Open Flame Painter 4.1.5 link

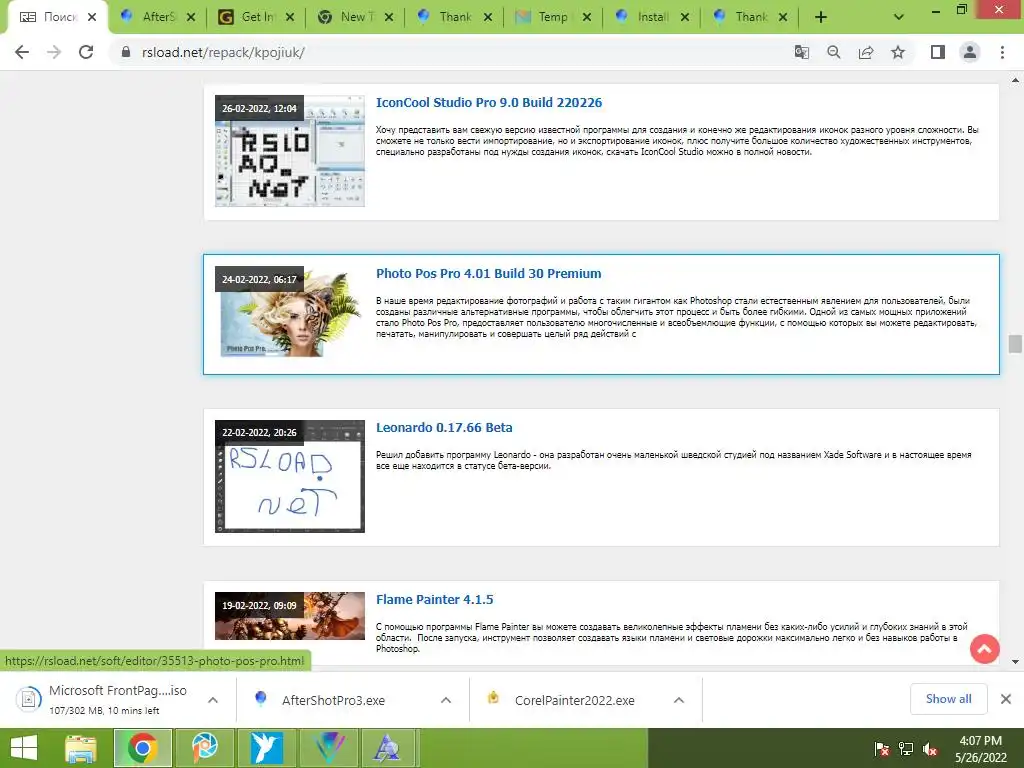click(x=434, y=600)
